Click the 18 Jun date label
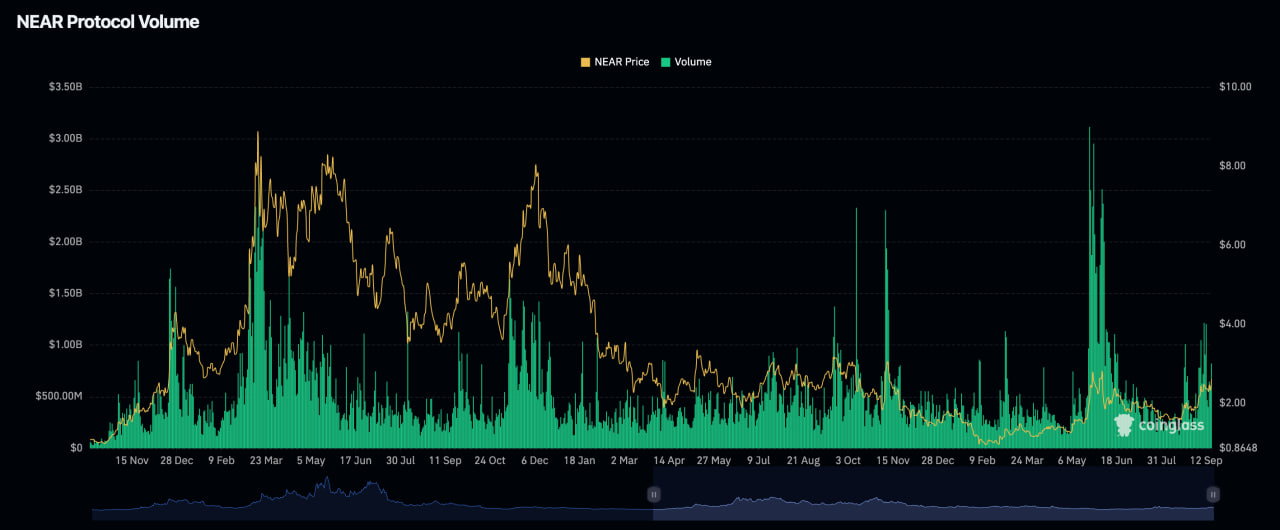This screenshot has width=1280, height=530. [x=1115, y=461]
